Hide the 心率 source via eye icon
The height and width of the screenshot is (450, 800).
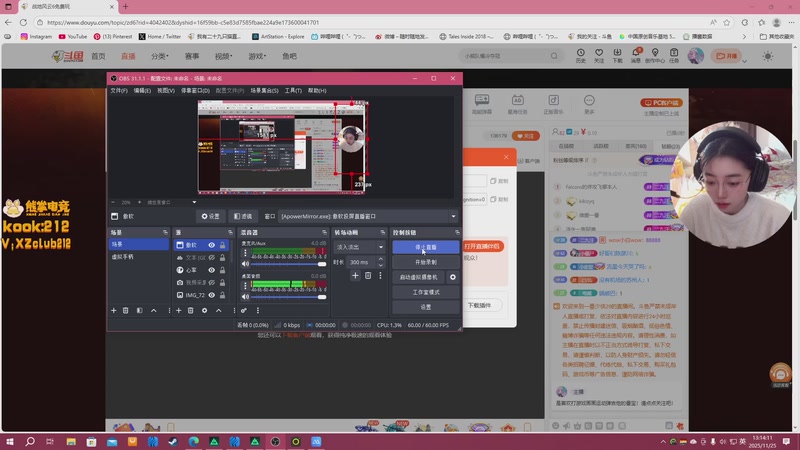(x=211, y=270)
